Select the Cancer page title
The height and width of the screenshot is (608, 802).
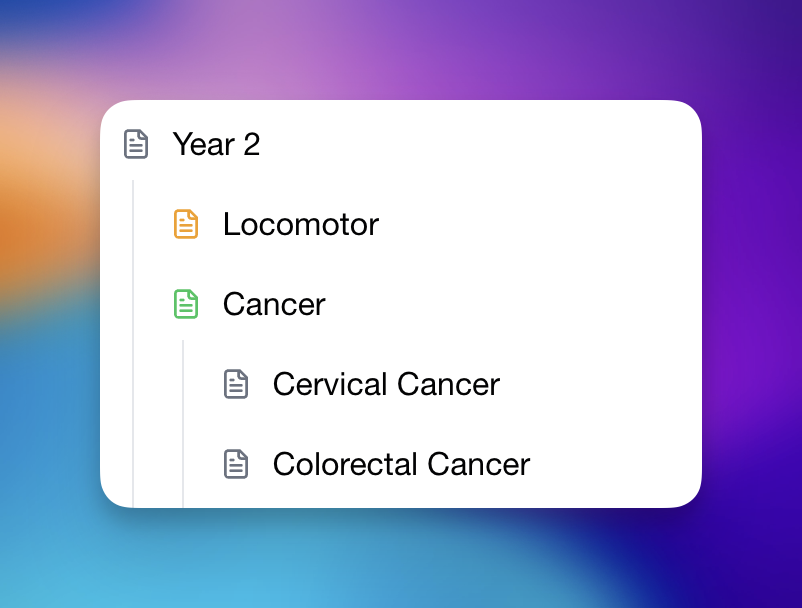[274, 304]
